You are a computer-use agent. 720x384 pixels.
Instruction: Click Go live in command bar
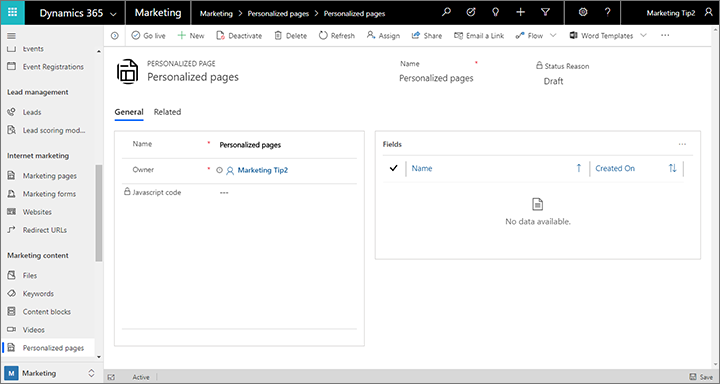[148, 35]
